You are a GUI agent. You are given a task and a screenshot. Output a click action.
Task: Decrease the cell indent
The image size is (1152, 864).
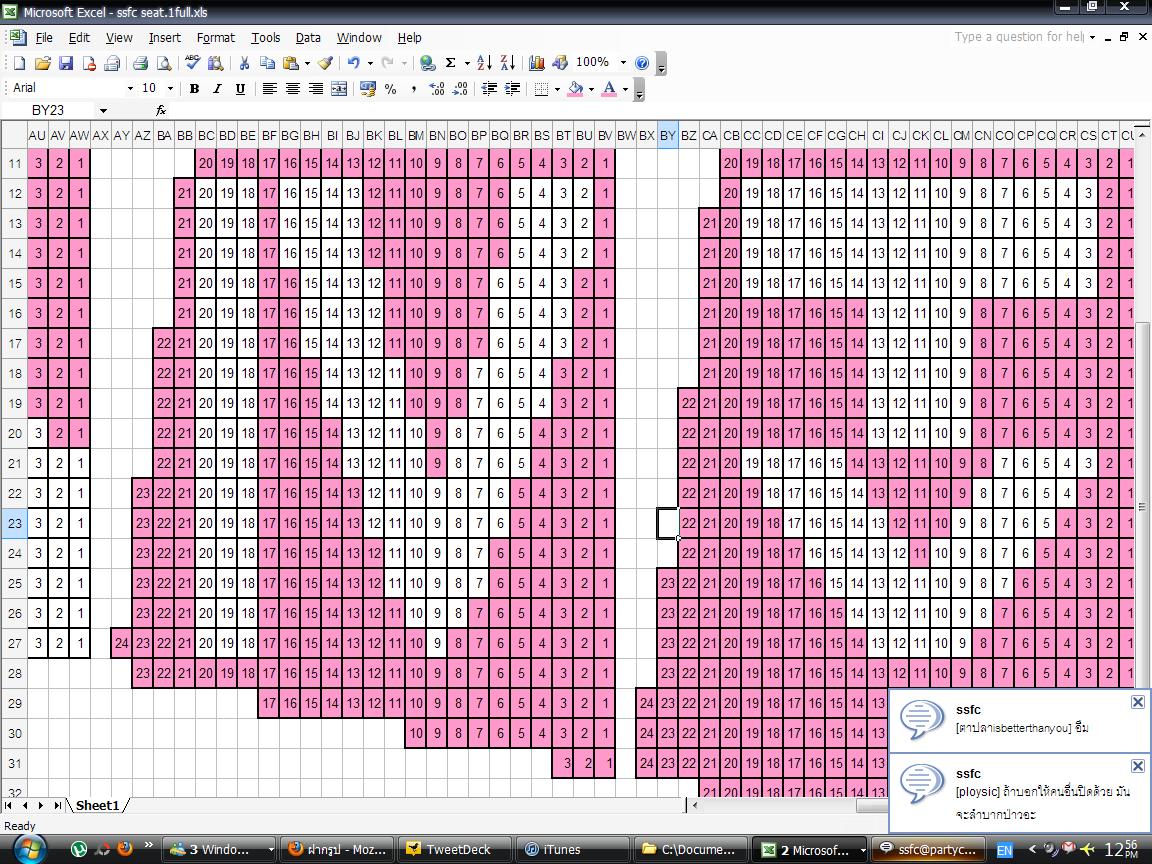coord(489,89)
